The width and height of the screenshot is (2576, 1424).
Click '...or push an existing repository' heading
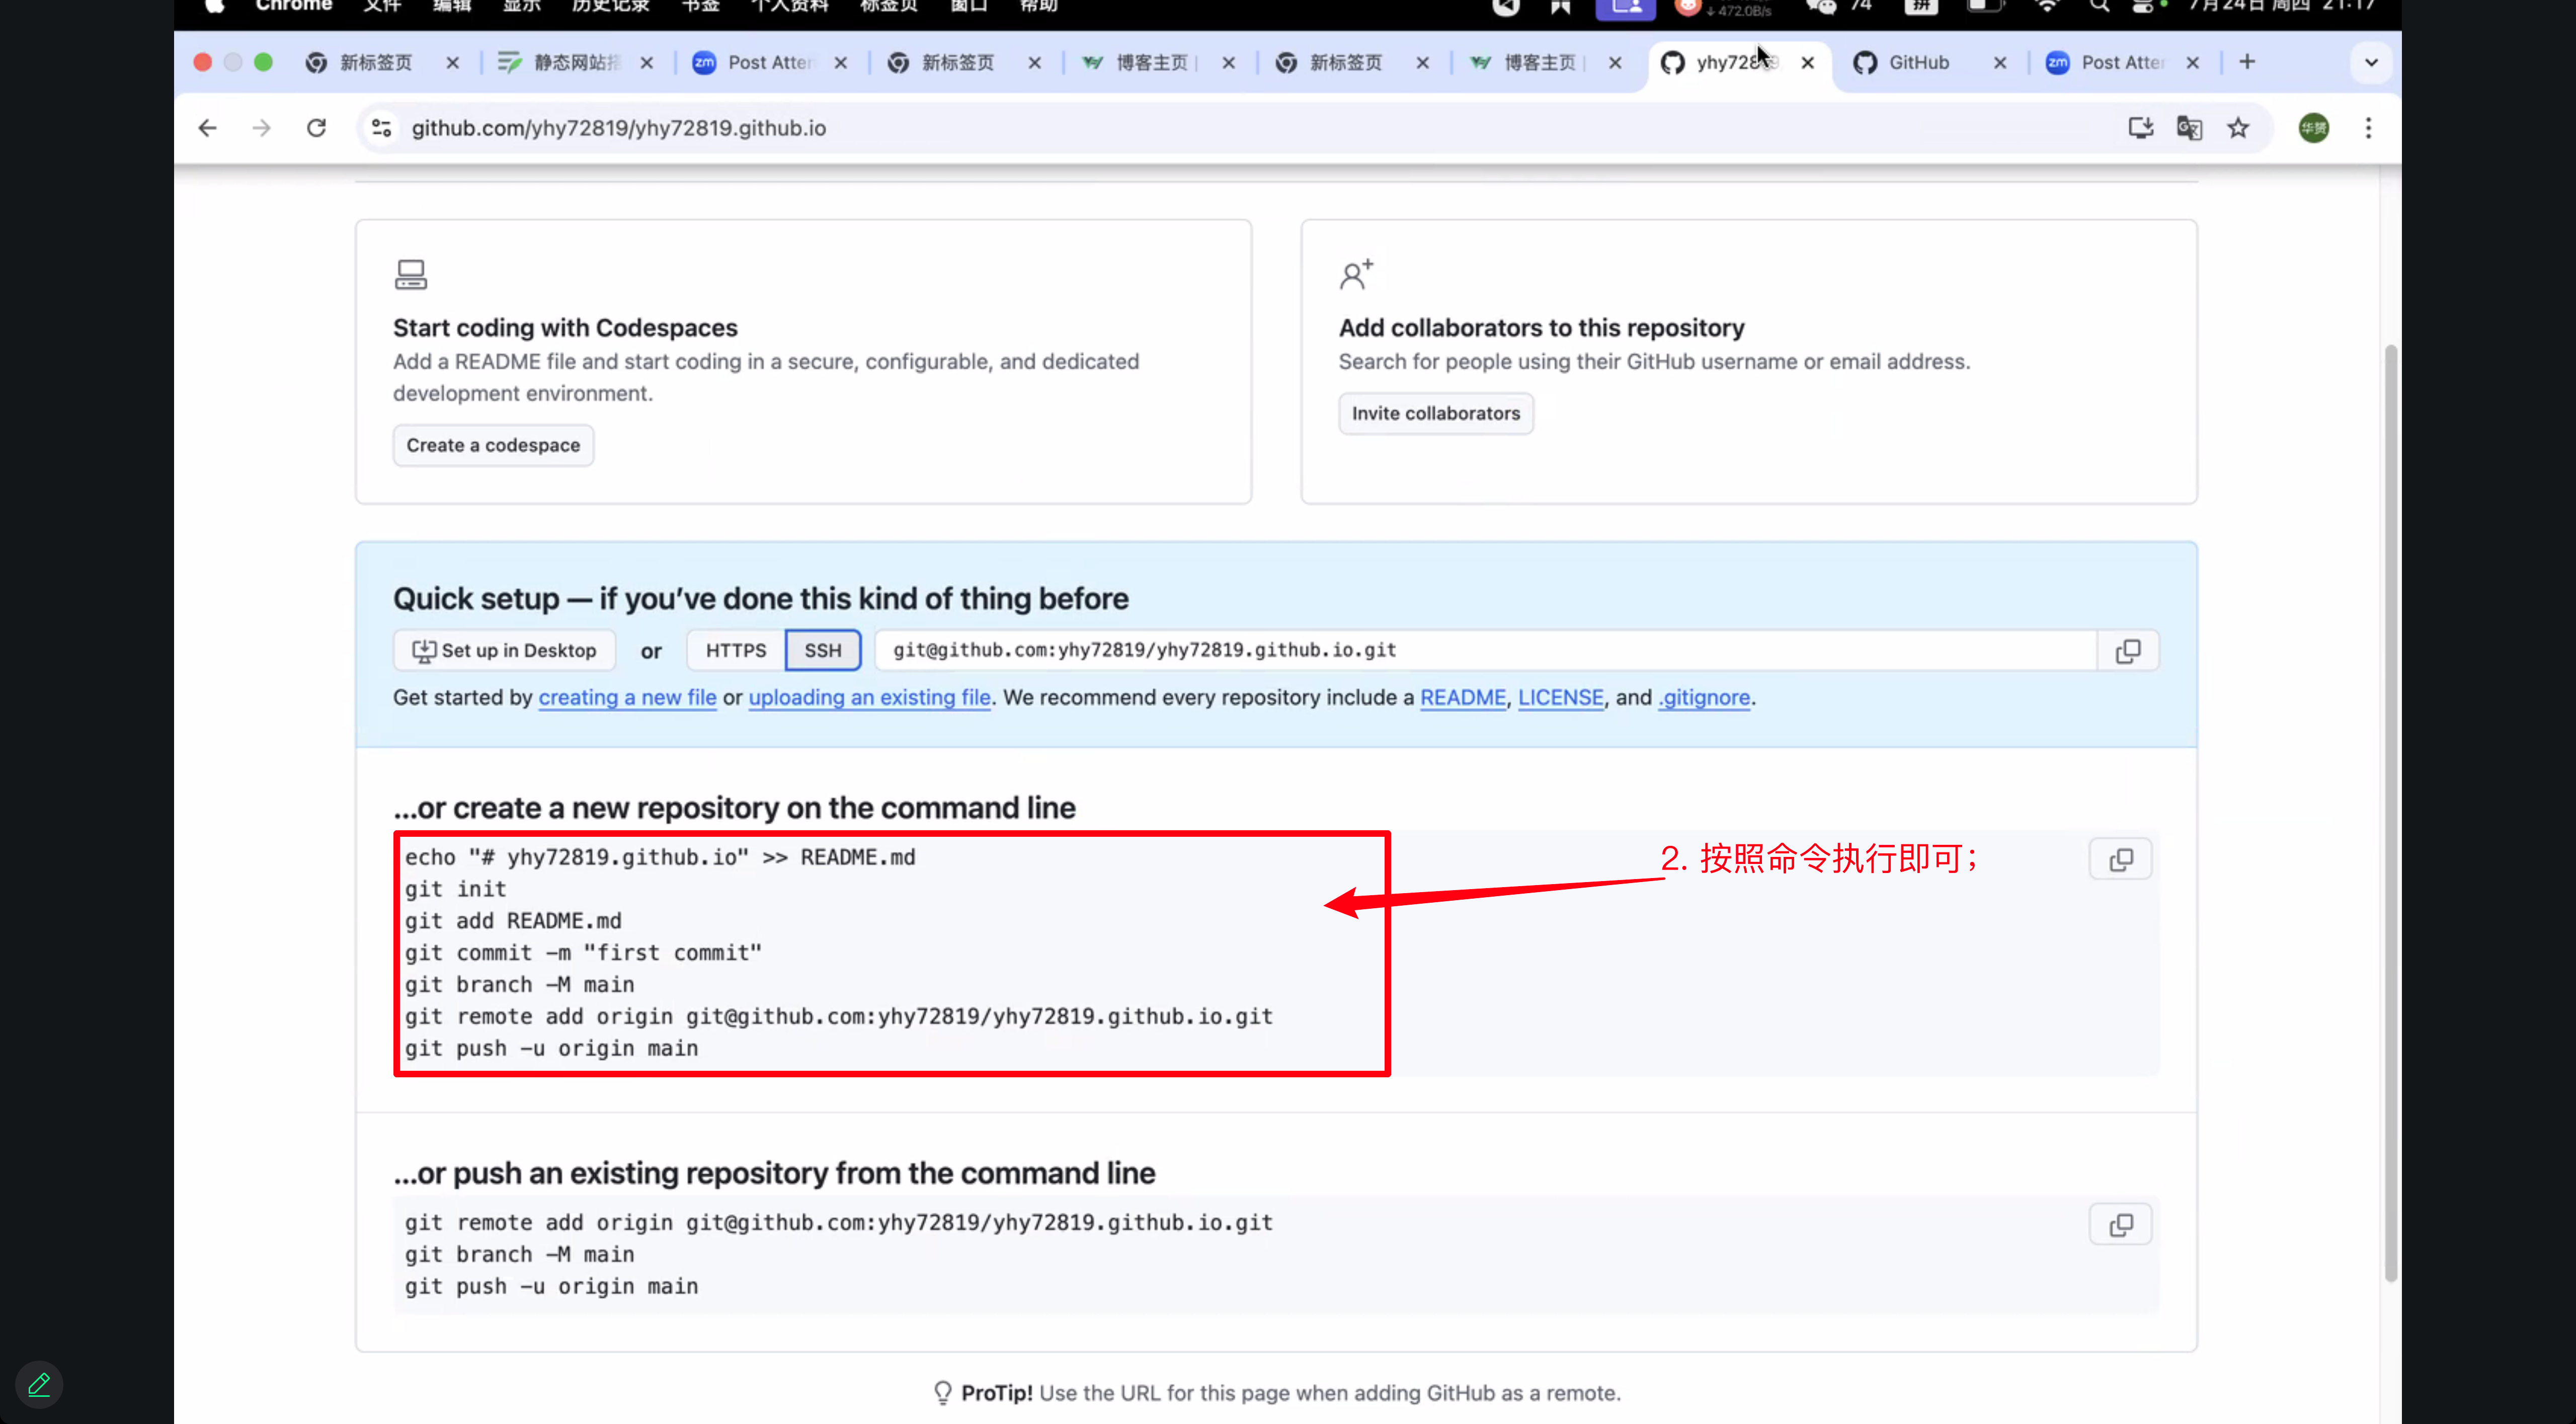(x=774, y=1173)
